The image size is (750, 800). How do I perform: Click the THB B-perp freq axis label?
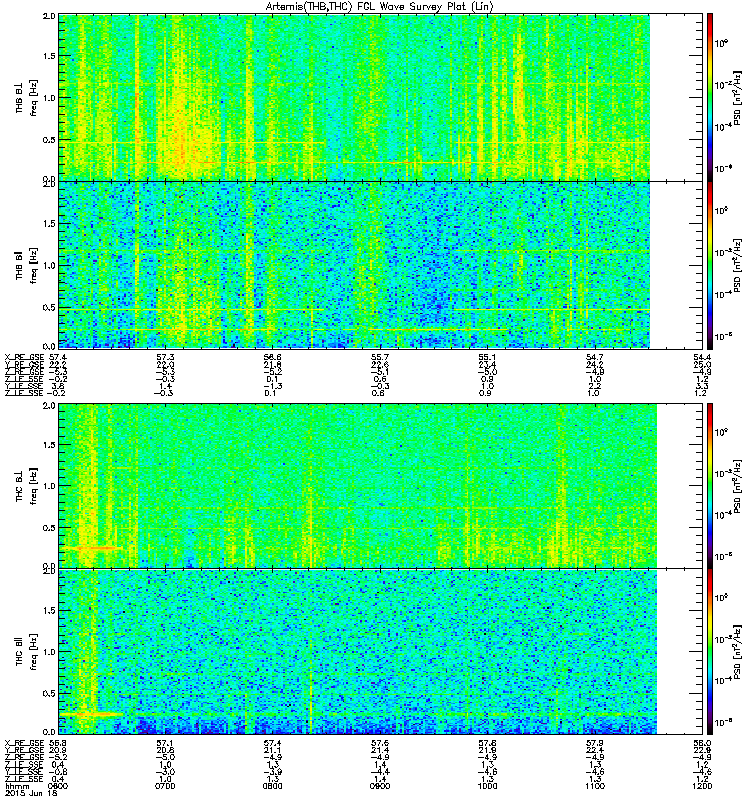(26, 97)
